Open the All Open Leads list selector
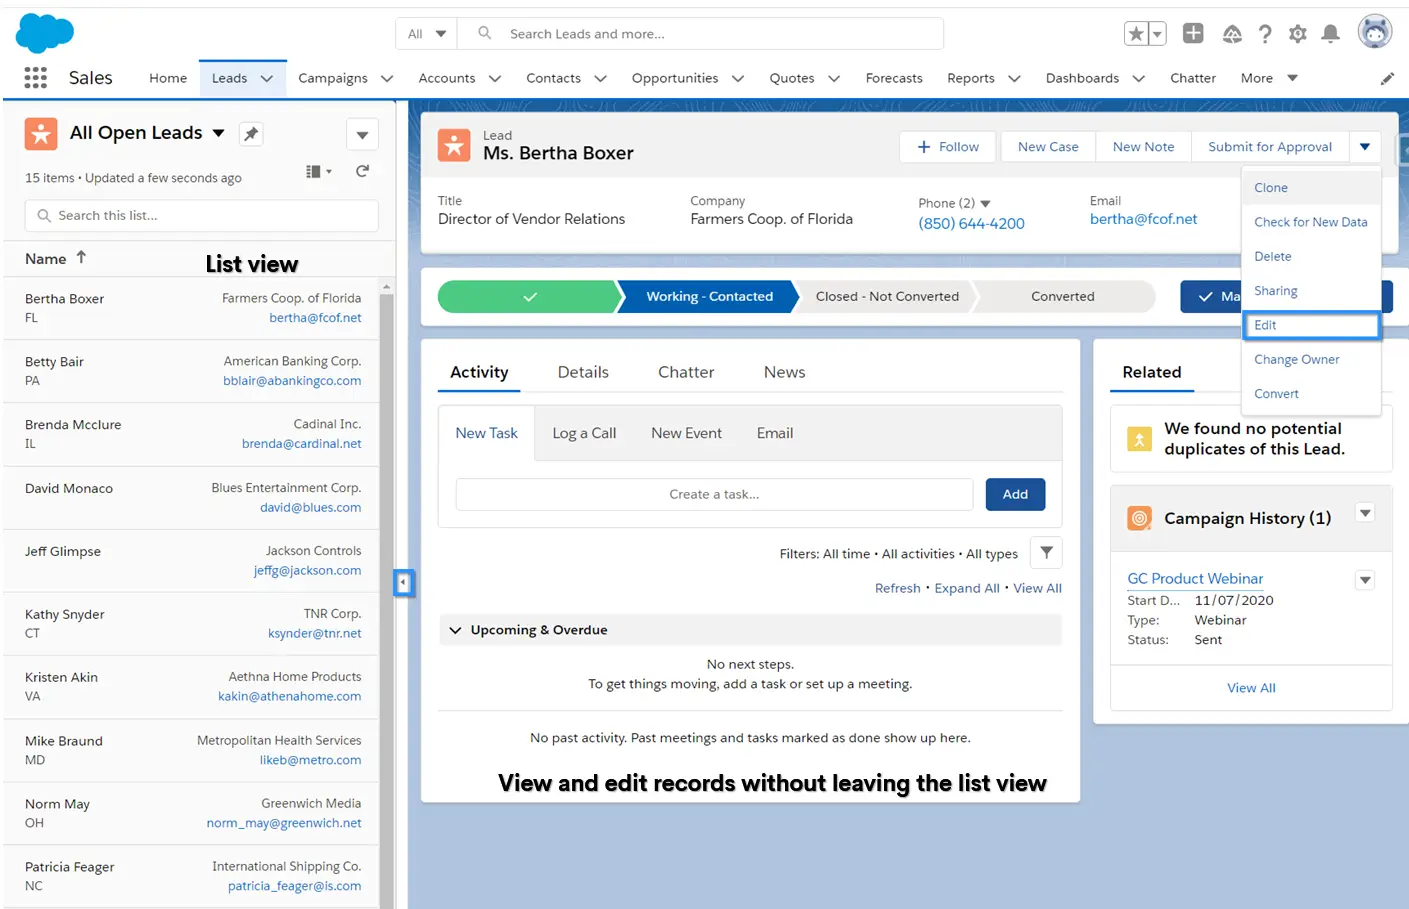Image resolution: width=1409 pixels, height=909 pixels. [147, 133]
